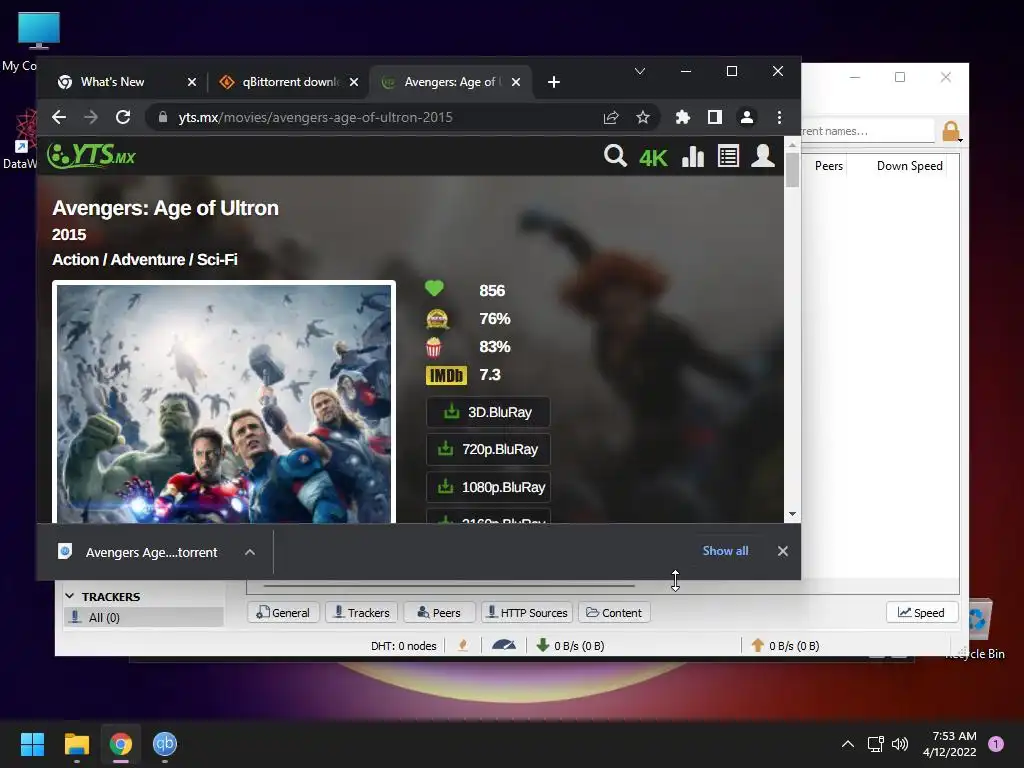The width and height of the screenshot is (1024, 768).
Task: Toggle Chrome side panel icon
Action: click(714, 118)
